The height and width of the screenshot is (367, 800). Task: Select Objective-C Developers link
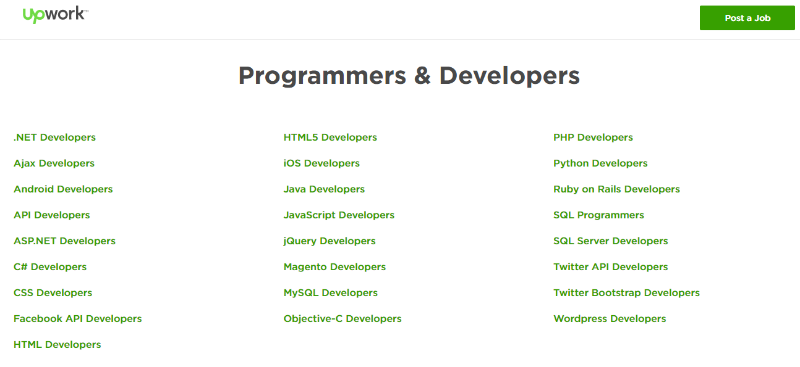click(x=342, y=319)
